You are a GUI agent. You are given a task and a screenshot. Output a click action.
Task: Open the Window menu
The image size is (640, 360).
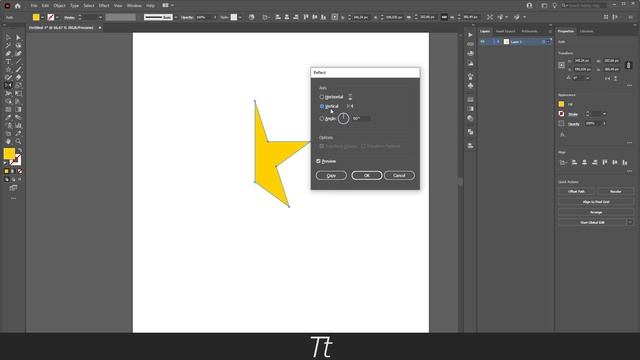134,6
